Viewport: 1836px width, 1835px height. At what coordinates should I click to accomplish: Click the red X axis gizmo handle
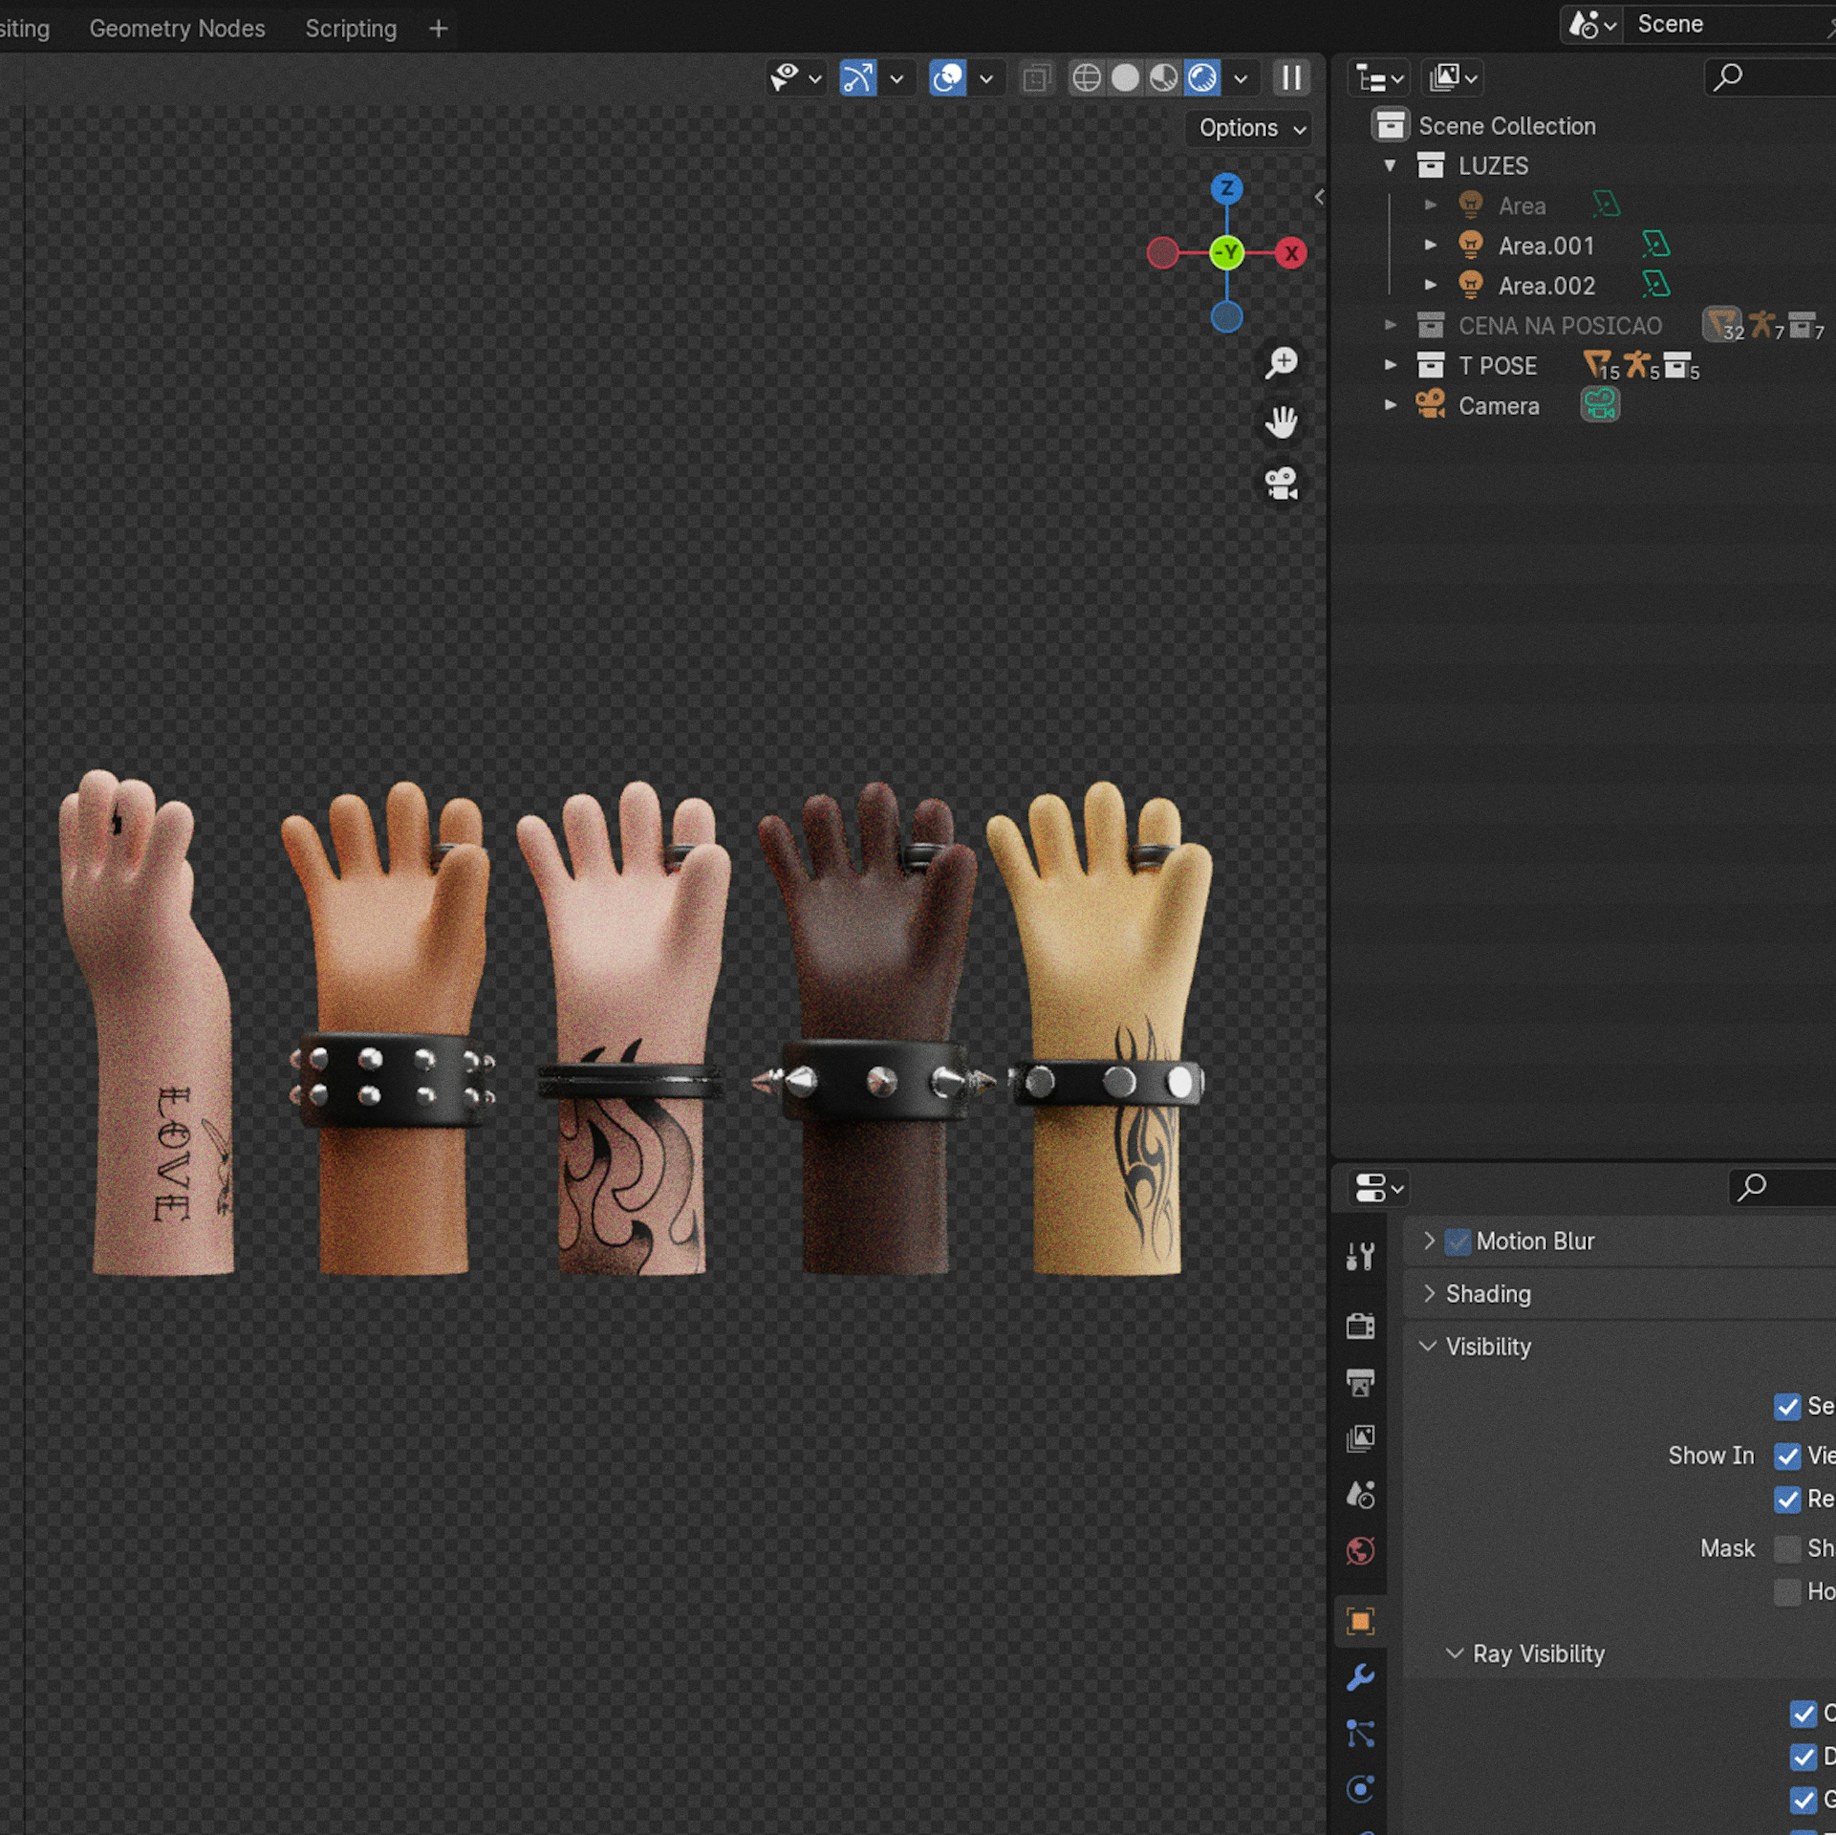tap(1291, 253)
